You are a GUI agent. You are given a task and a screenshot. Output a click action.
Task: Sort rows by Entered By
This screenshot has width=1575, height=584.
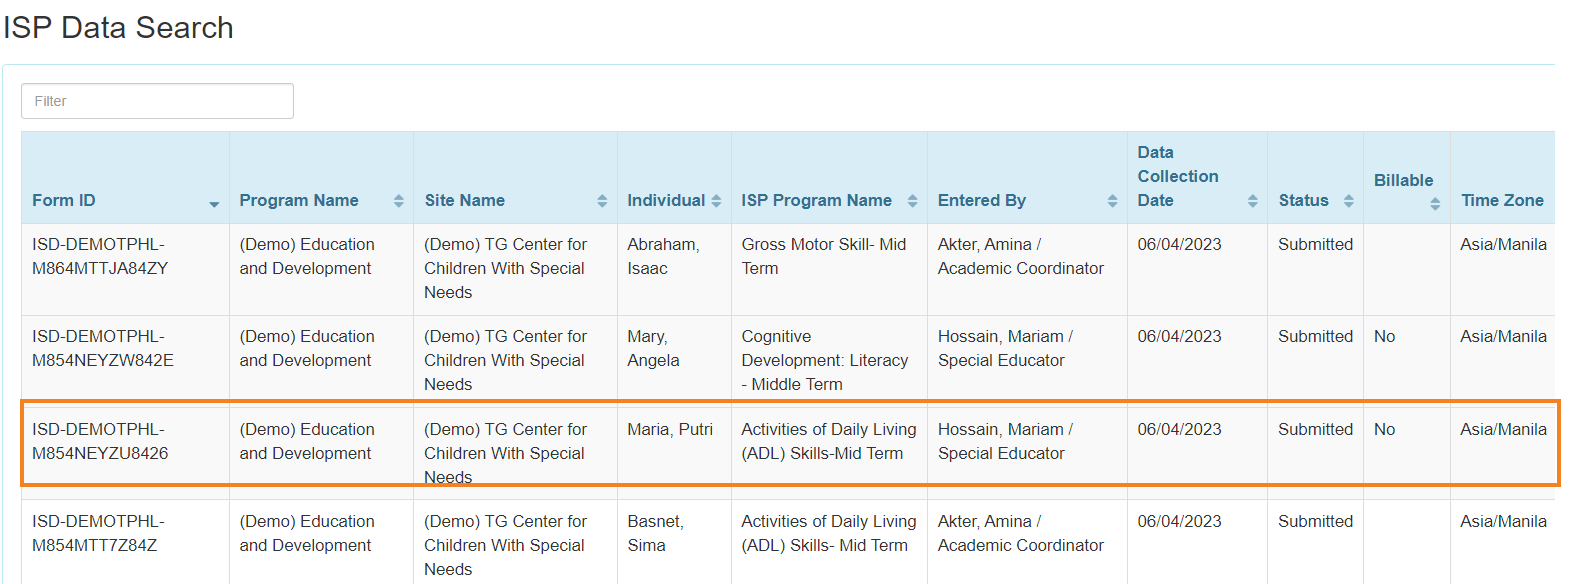[1113, 200]
